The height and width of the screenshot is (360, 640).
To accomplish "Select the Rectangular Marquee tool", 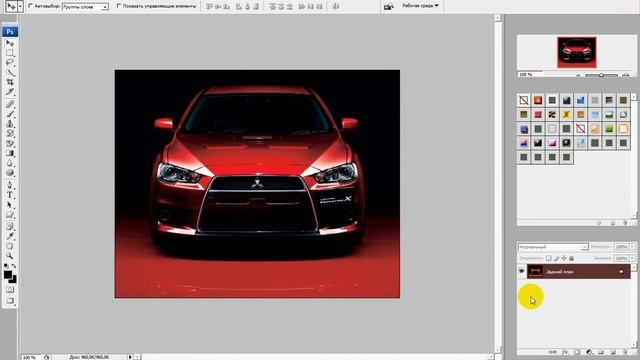I will [x=10, y=53].
